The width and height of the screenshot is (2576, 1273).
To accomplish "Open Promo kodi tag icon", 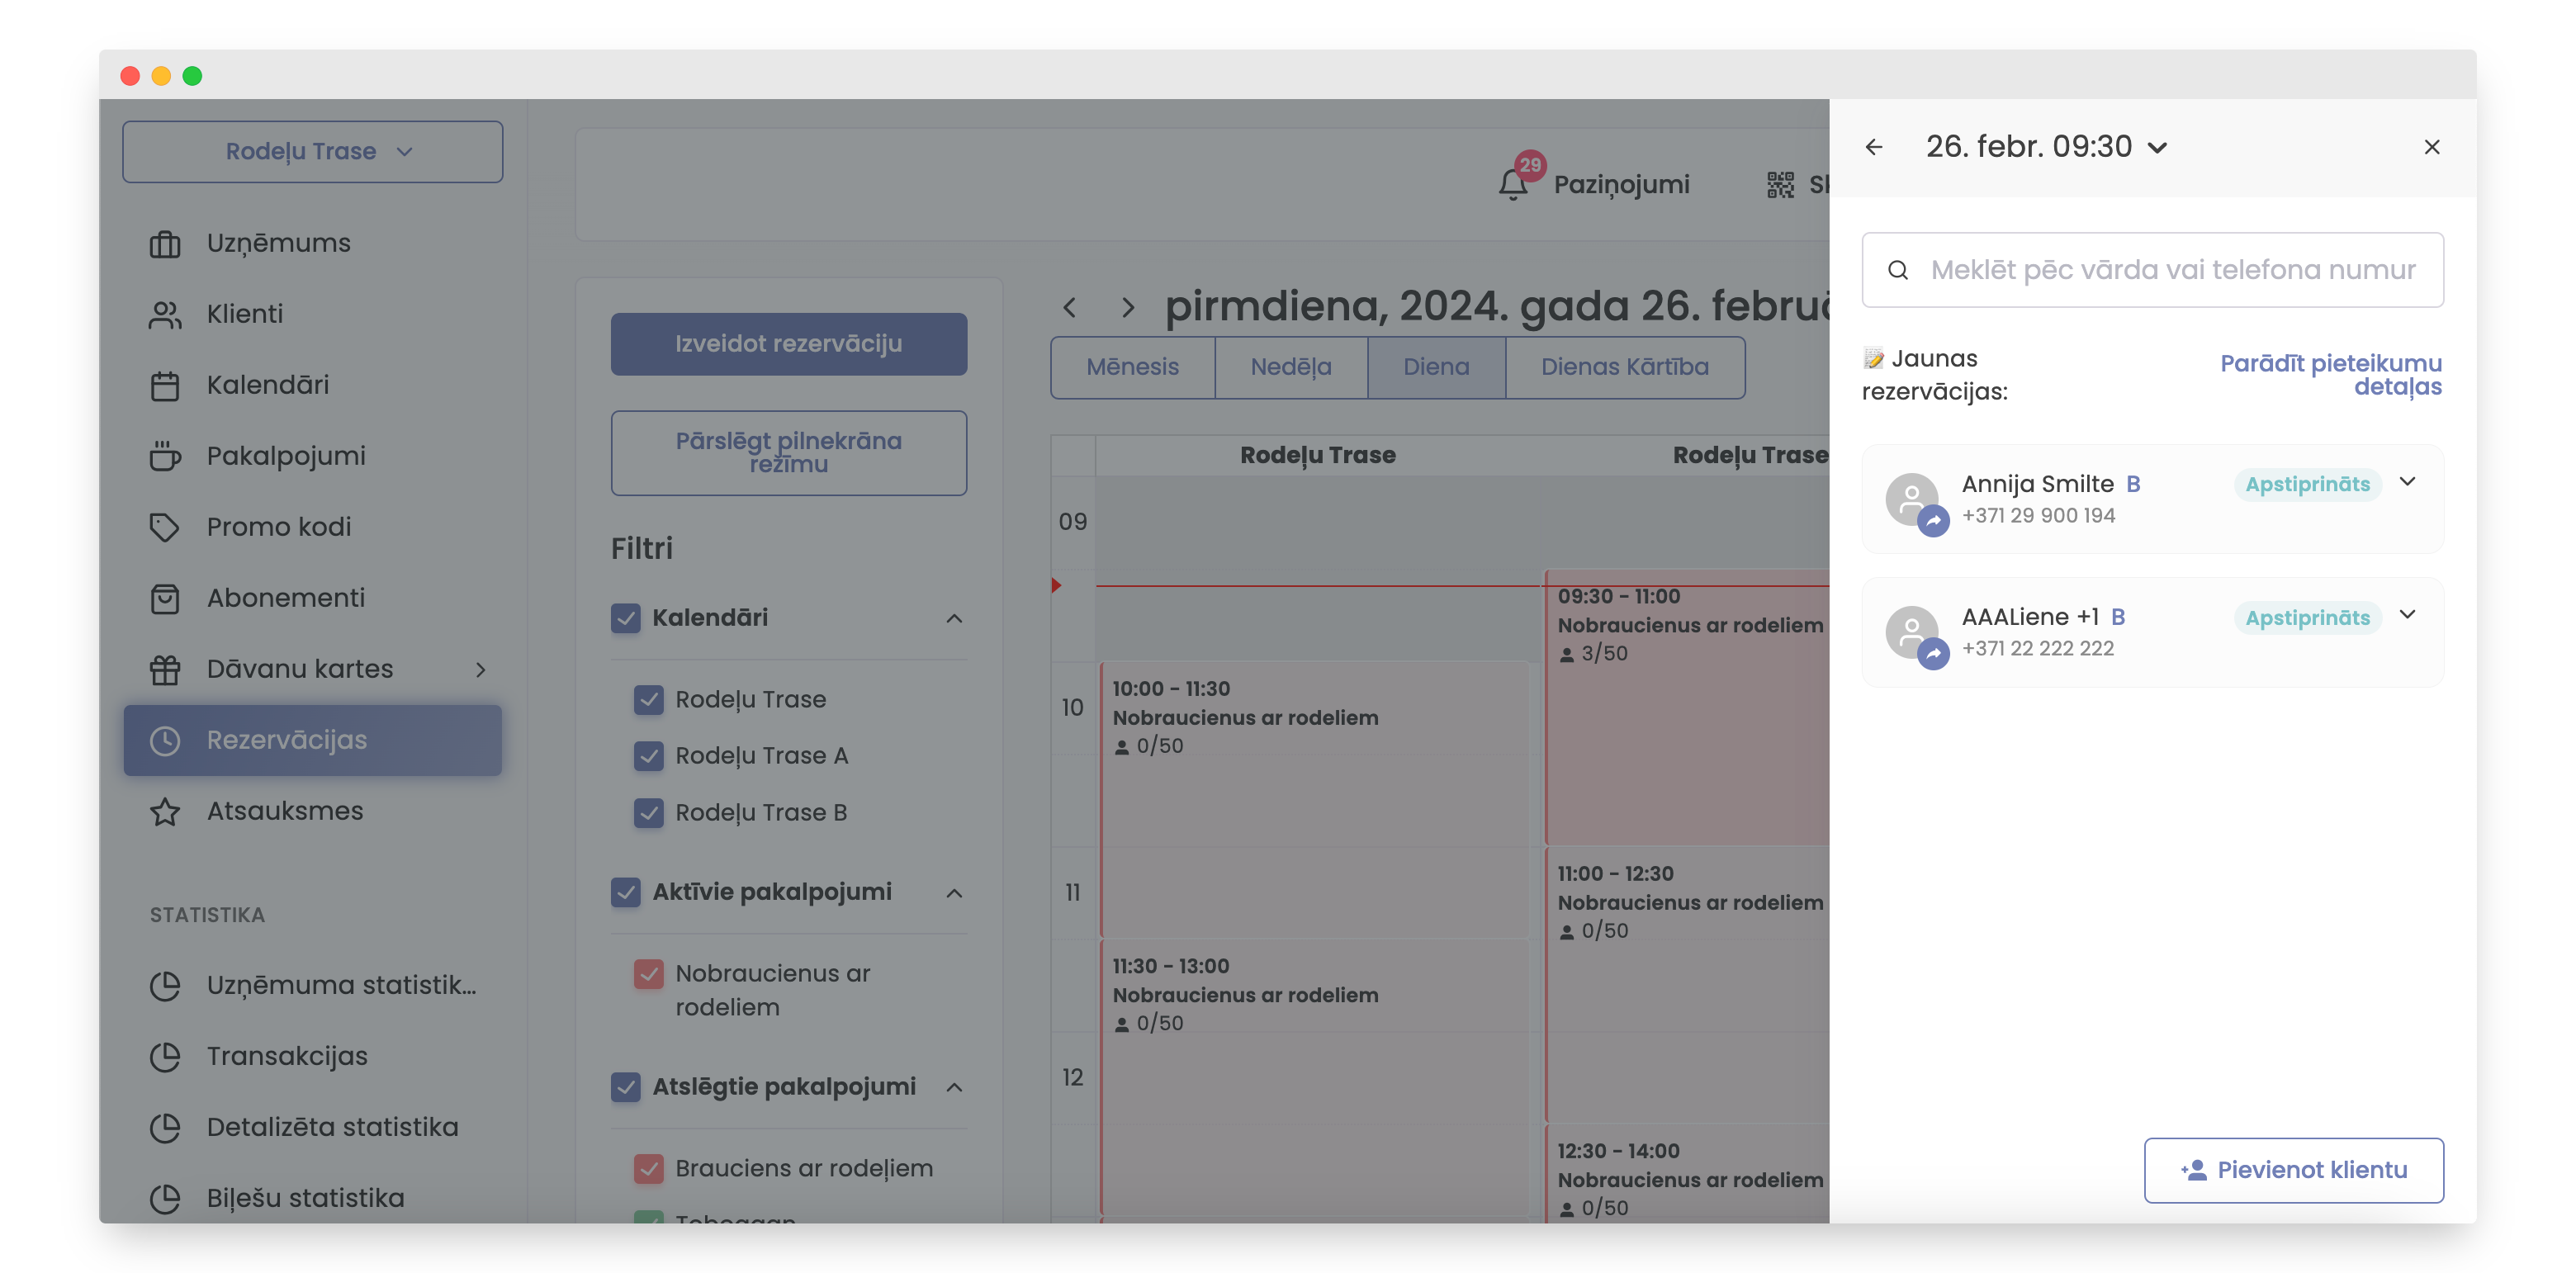I will (x=164, y=527).
